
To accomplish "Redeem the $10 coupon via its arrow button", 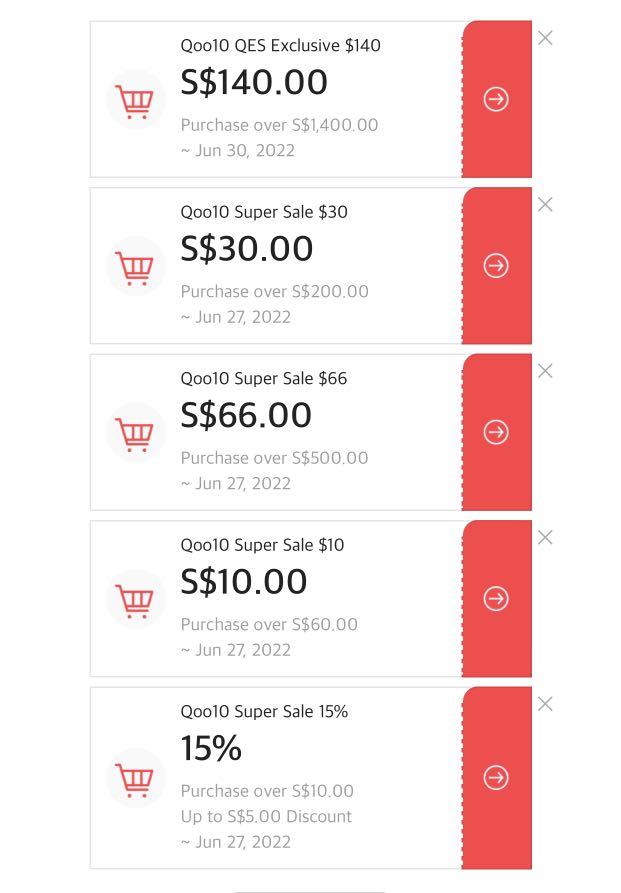I will [x=495, y=599].
